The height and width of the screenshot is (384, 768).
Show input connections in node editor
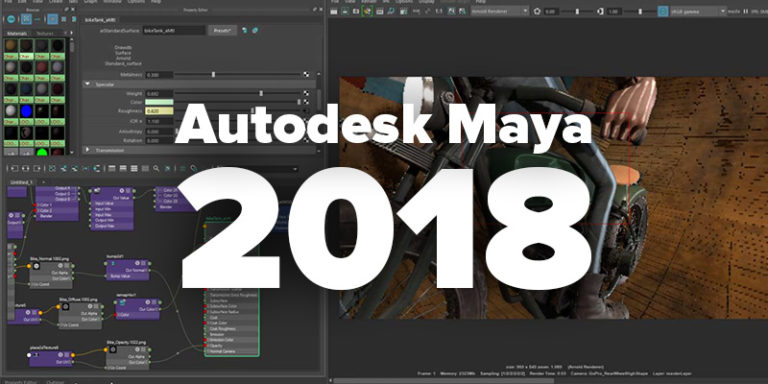pyautogui.click(x=14, y=168)
